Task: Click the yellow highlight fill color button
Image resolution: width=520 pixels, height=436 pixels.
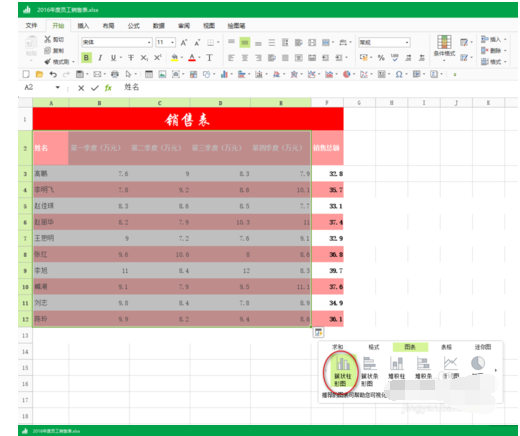Action: click(x=174, y=58)
